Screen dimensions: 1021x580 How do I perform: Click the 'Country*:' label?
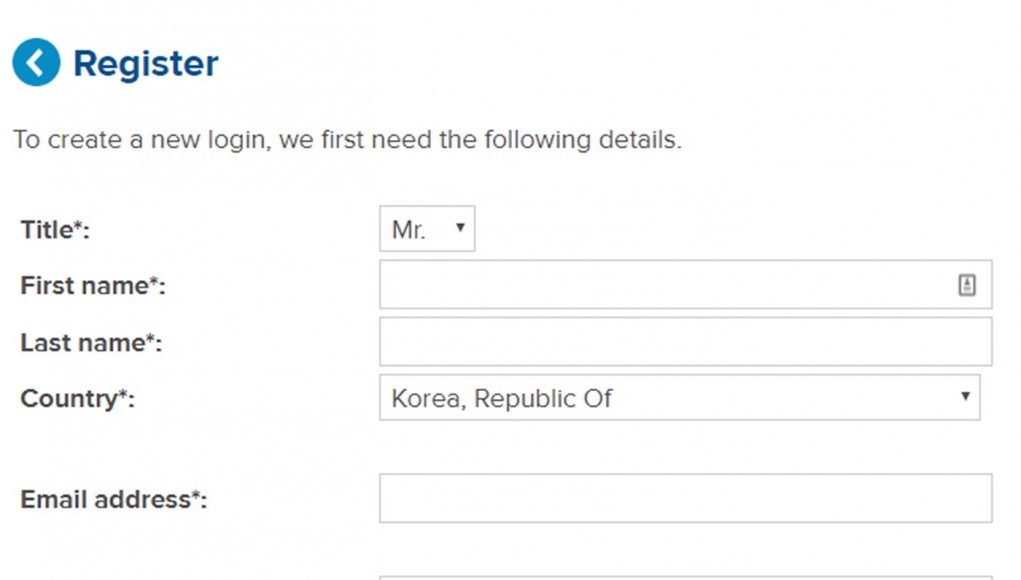click(77, 398)
